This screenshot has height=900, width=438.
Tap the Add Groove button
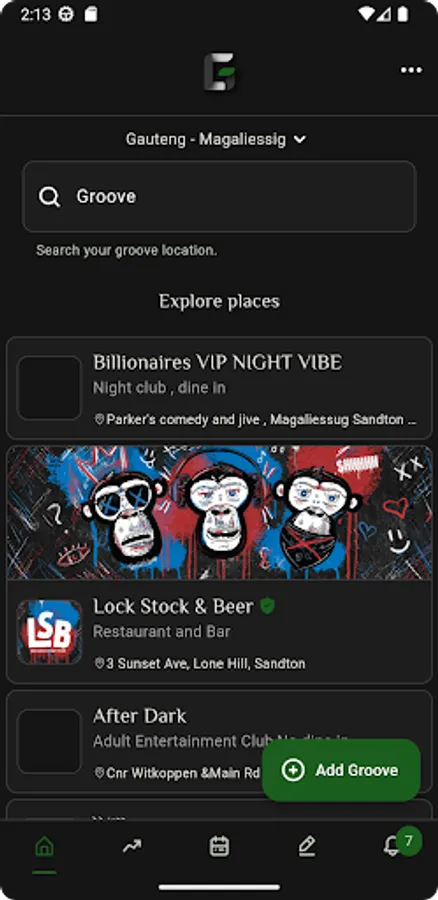coord(341,770)
